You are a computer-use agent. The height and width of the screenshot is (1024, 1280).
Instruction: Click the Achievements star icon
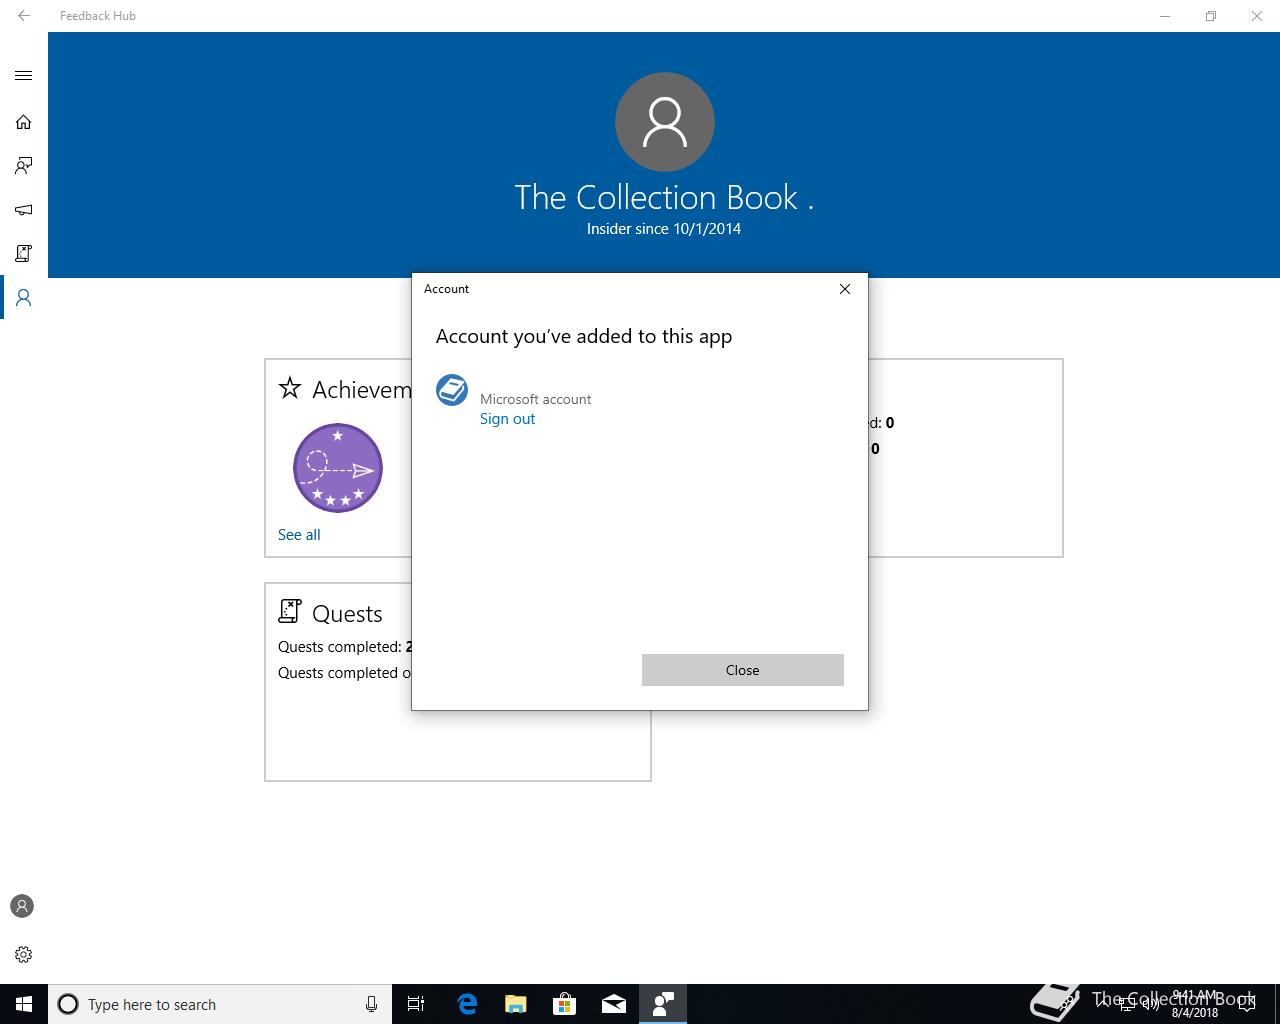[290, 388]
